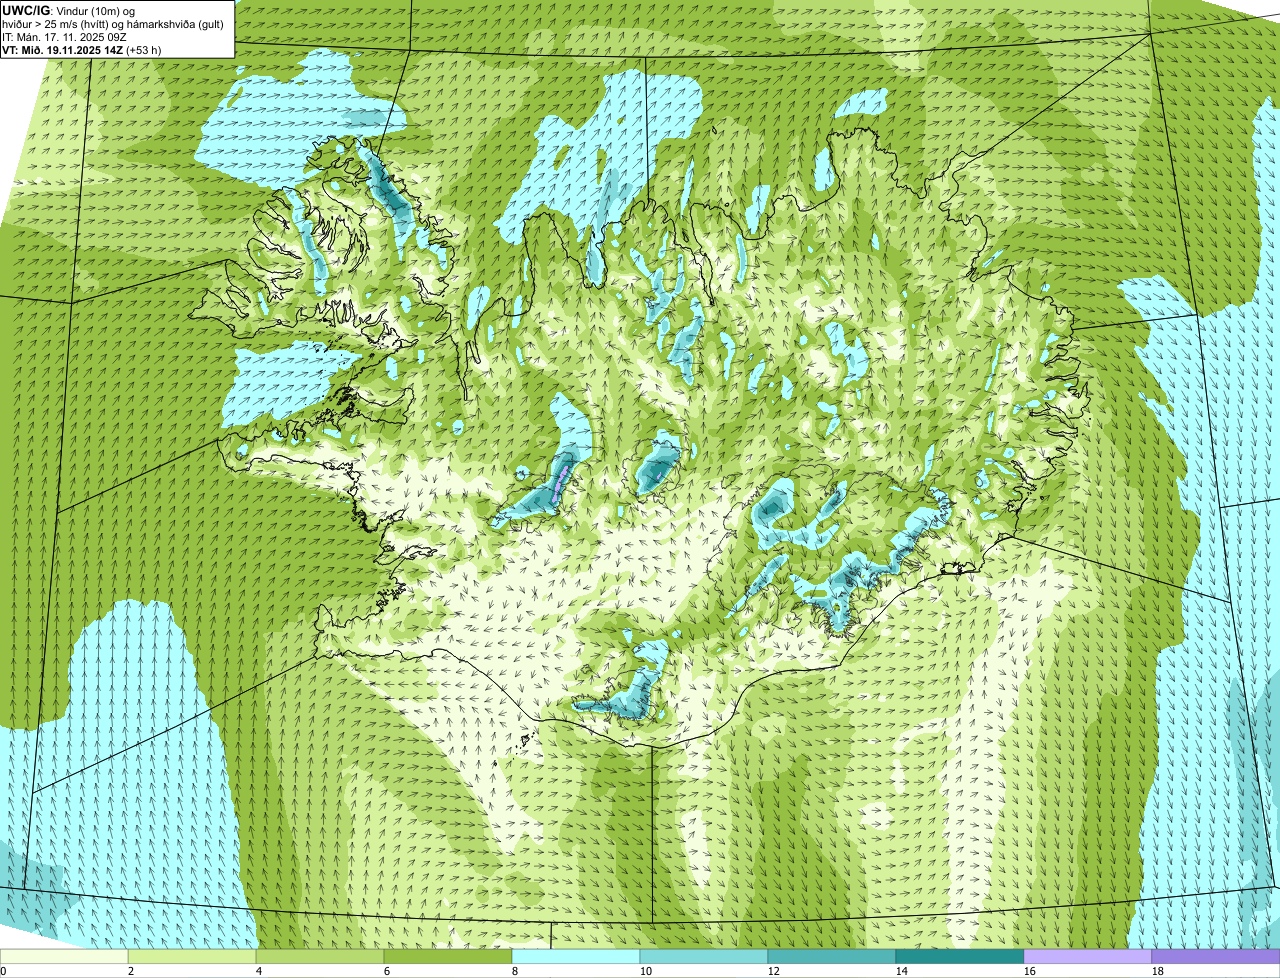Click the "UWC/IG: Vindur (10m) og" title line
The image size is (1280, 978).
[x=69, y=10]
